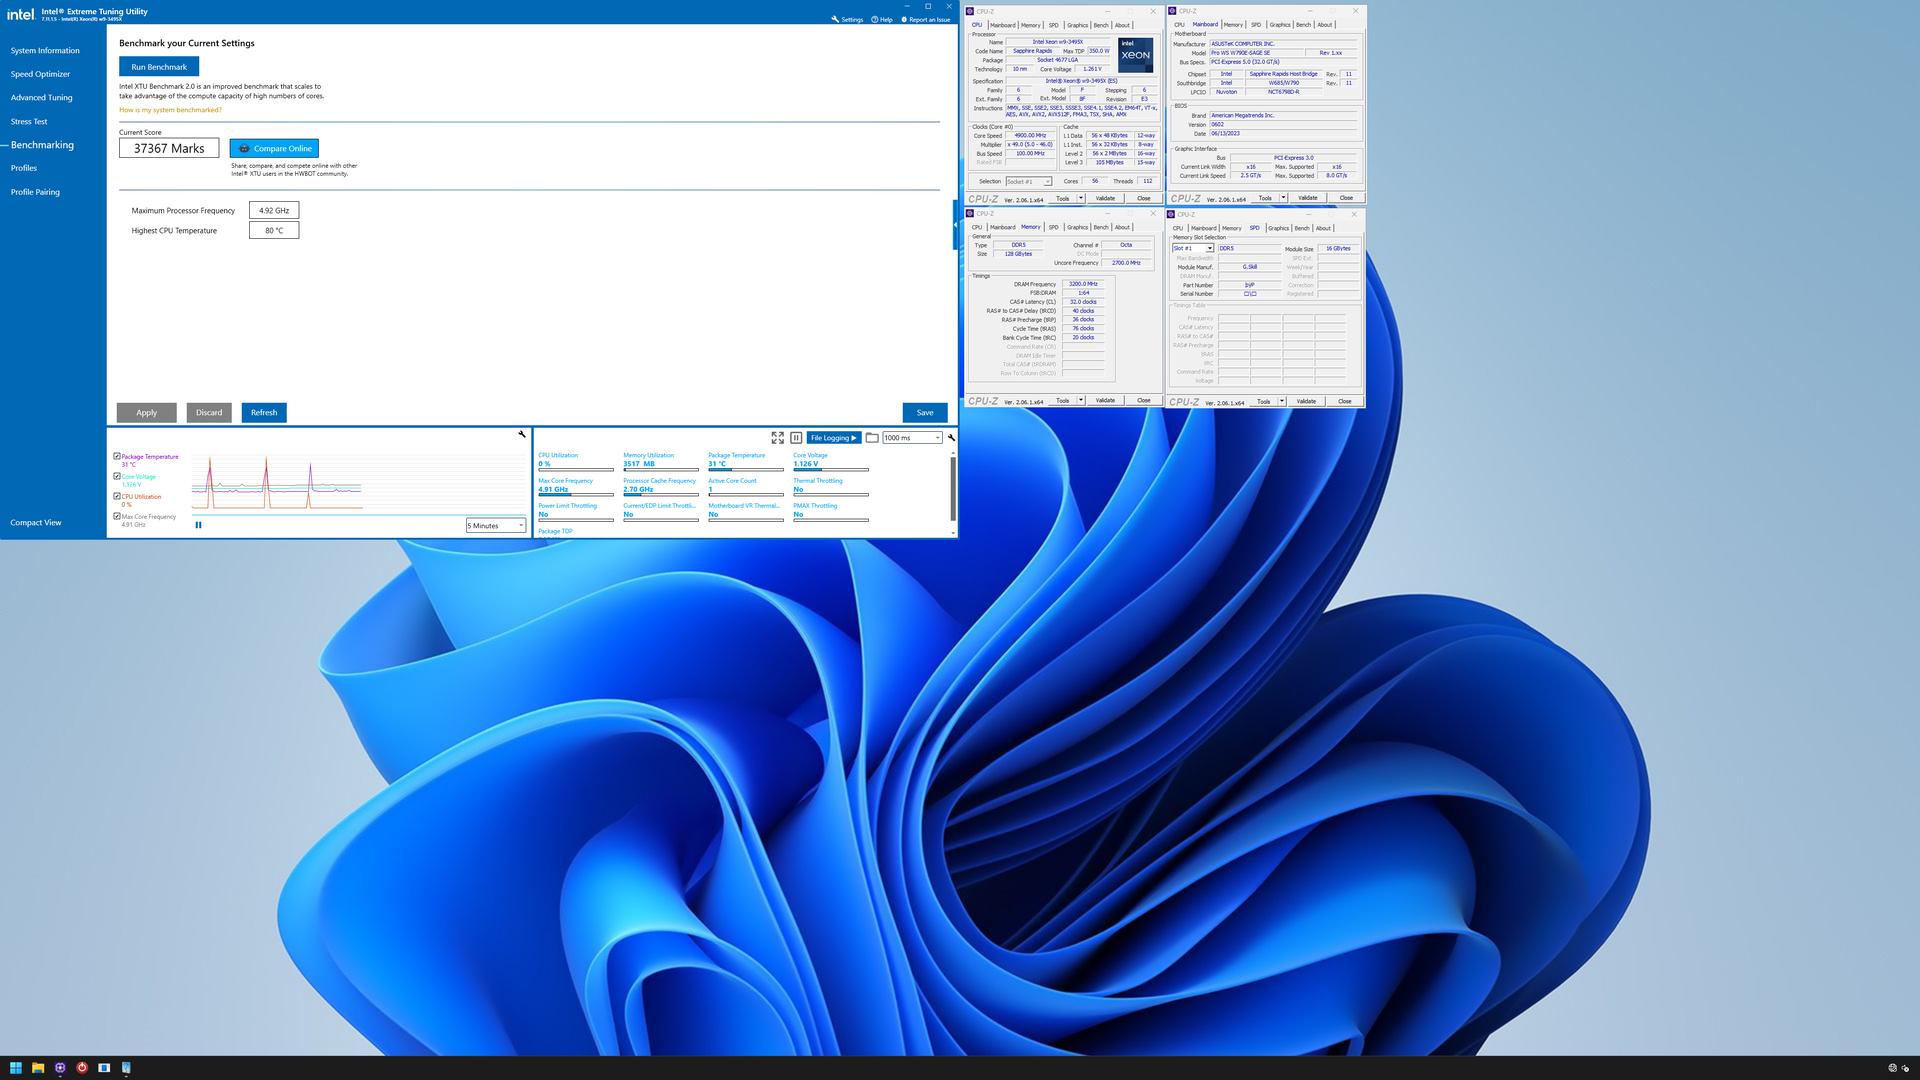1920x1080 pixels.
Task: Open Speed Optimizer in XTU sidebar
Action: tap(40, 74)
